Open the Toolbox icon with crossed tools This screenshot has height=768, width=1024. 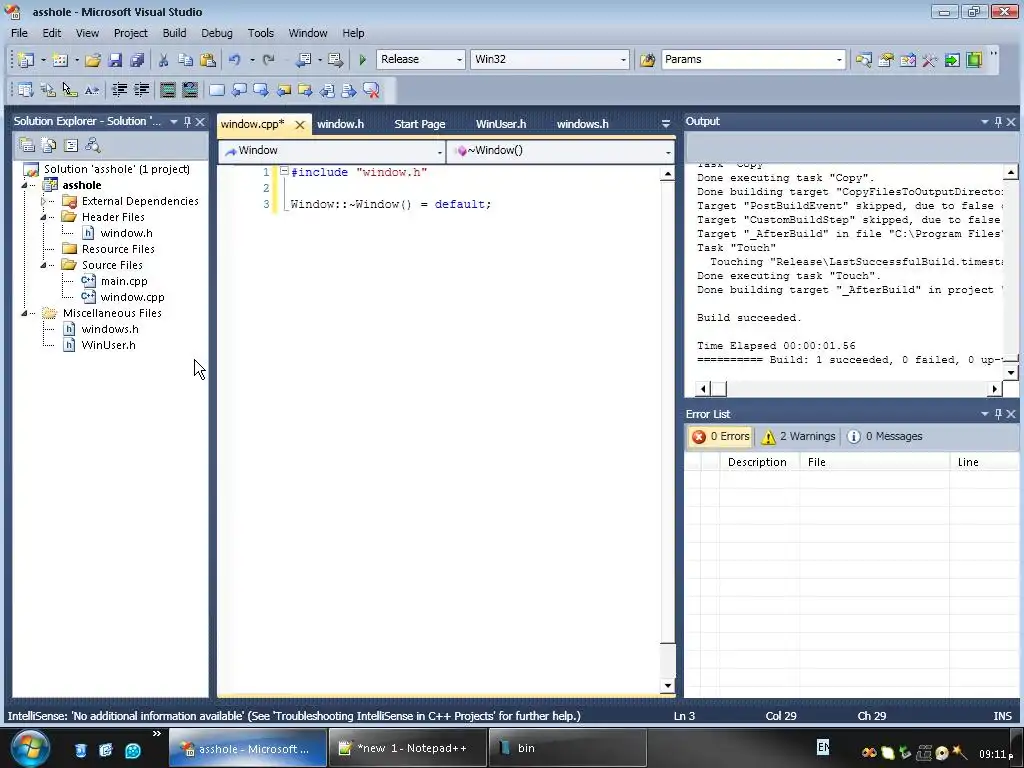coord(929,59)
